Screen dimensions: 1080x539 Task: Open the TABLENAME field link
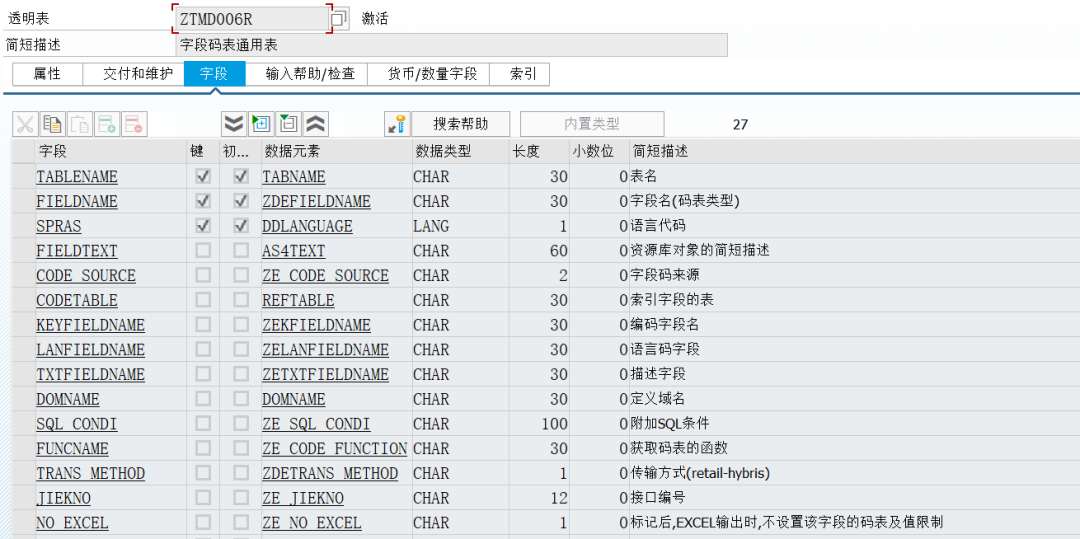(x=76, y=177)
